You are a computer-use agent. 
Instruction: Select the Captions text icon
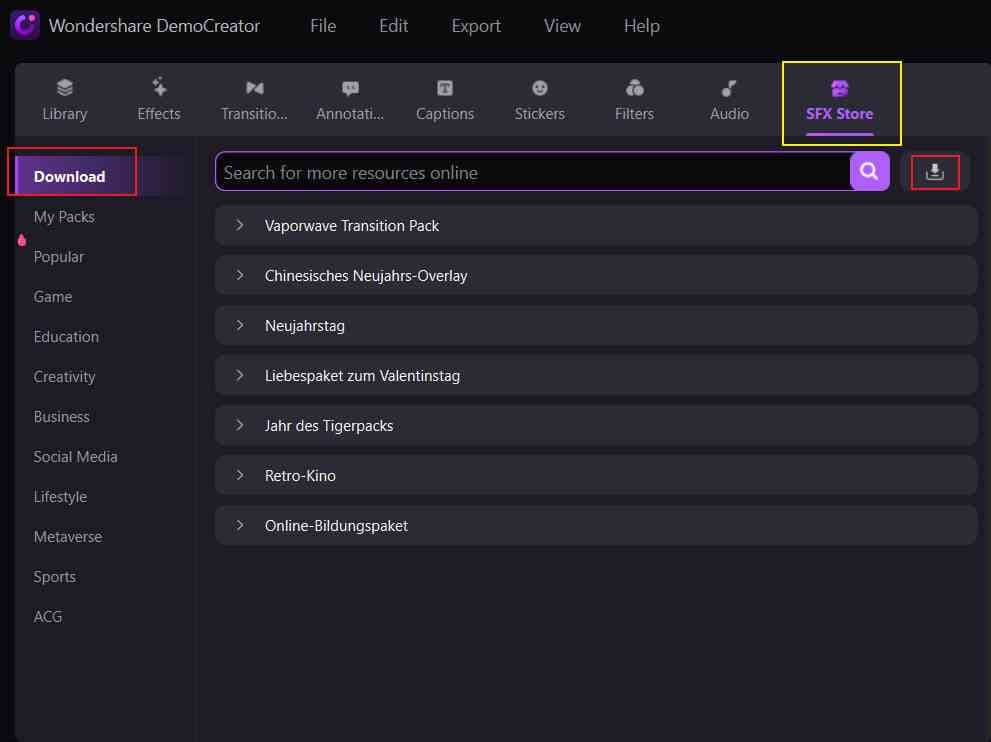click(x=445, y=88)
